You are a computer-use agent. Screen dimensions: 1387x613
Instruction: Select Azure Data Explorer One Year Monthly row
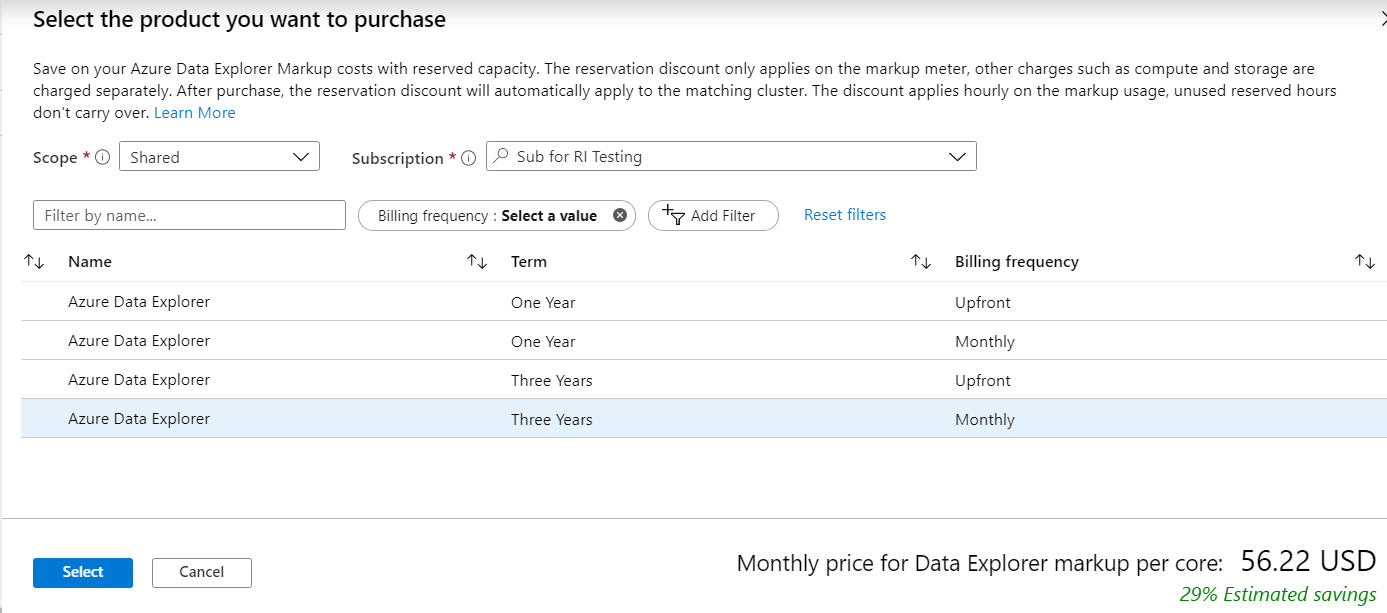click(704, 341)
